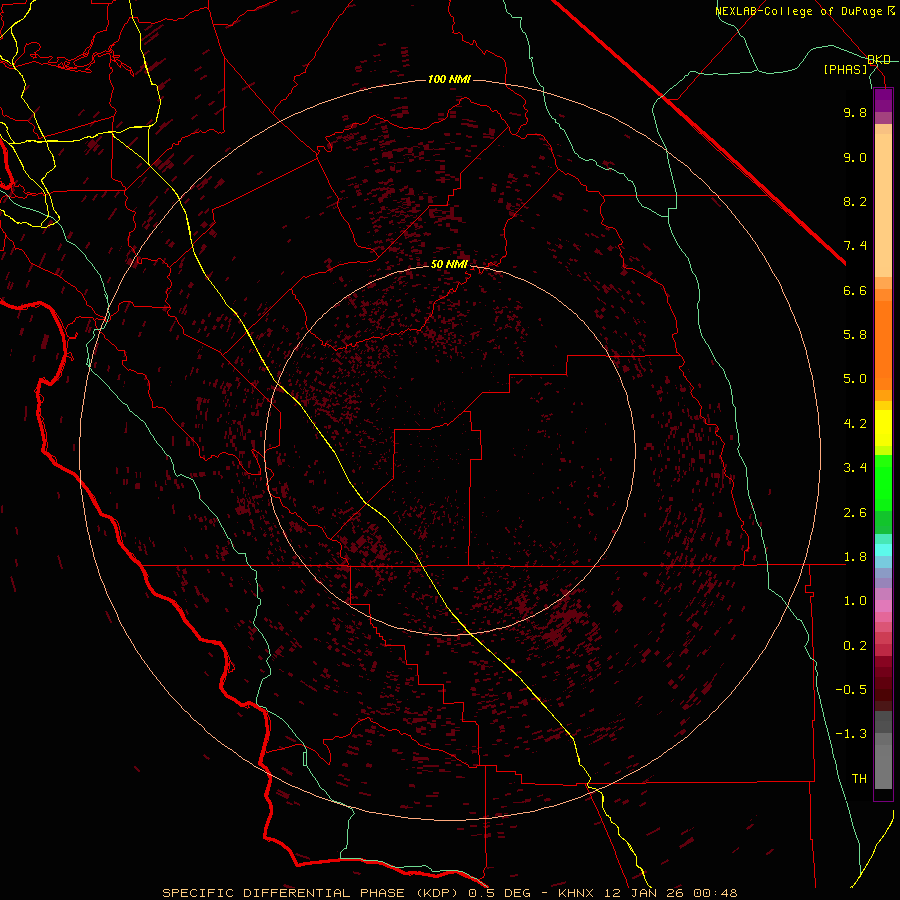The image size is (900, 900).
Task: Click the TH threshold label
Action: [859, 779]
